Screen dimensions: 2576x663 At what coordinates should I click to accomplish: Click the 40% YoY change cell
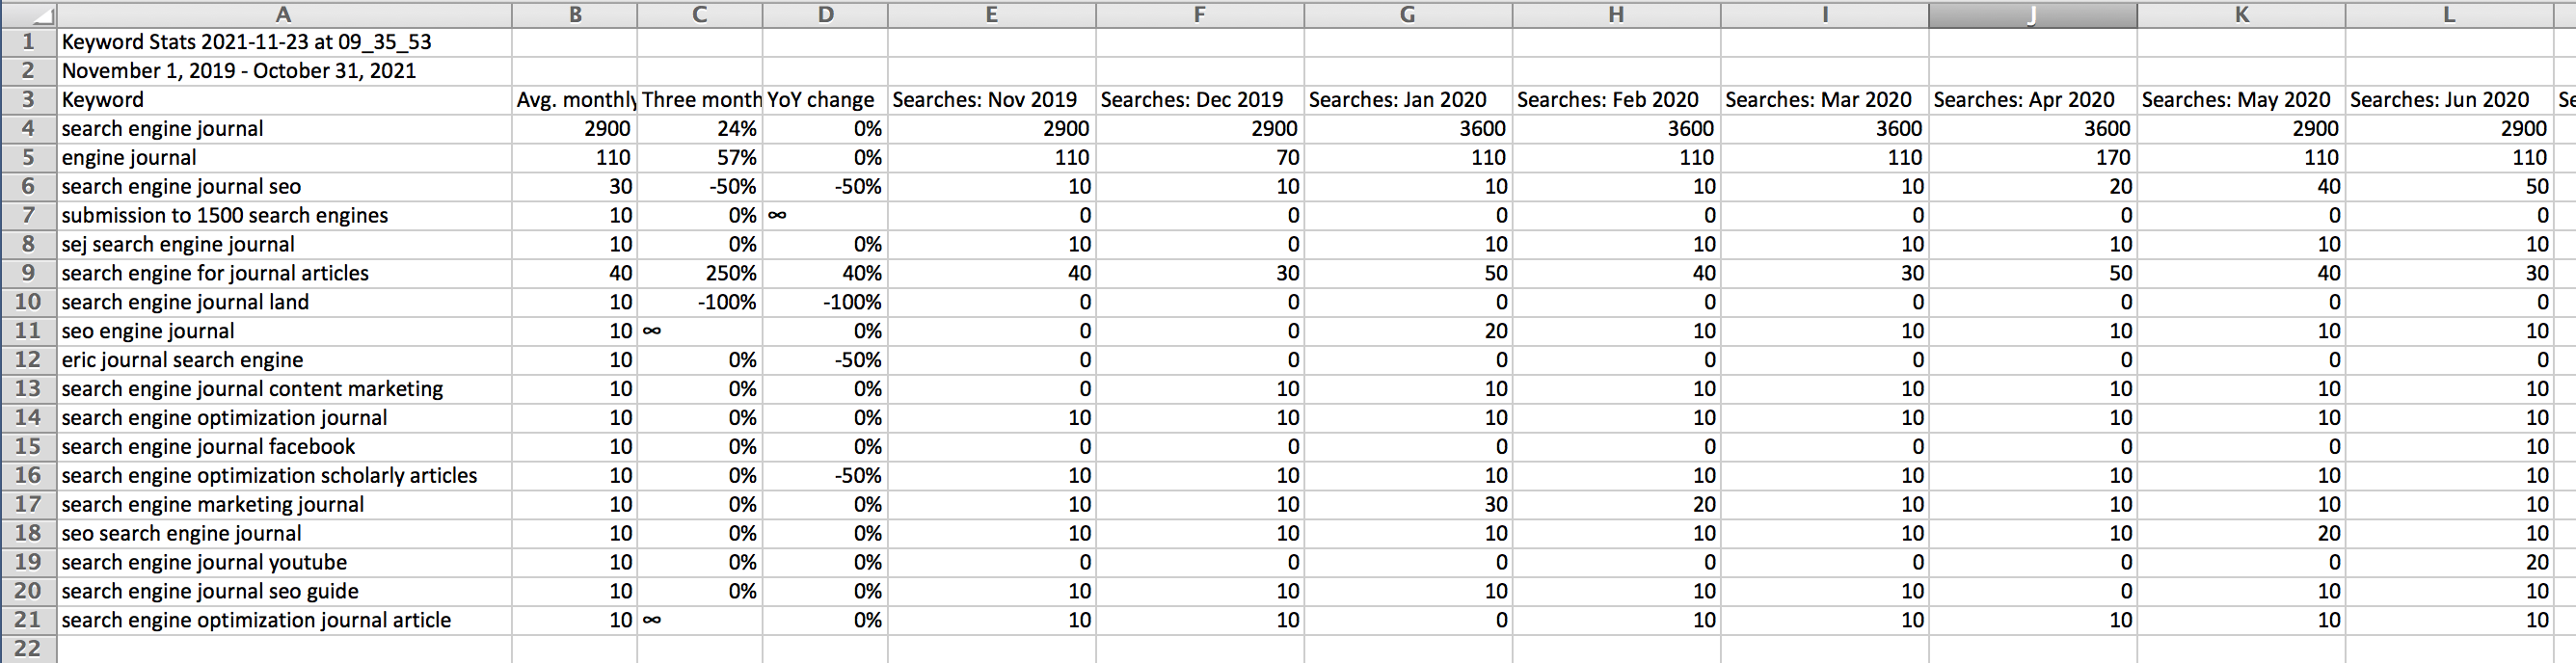825,274
